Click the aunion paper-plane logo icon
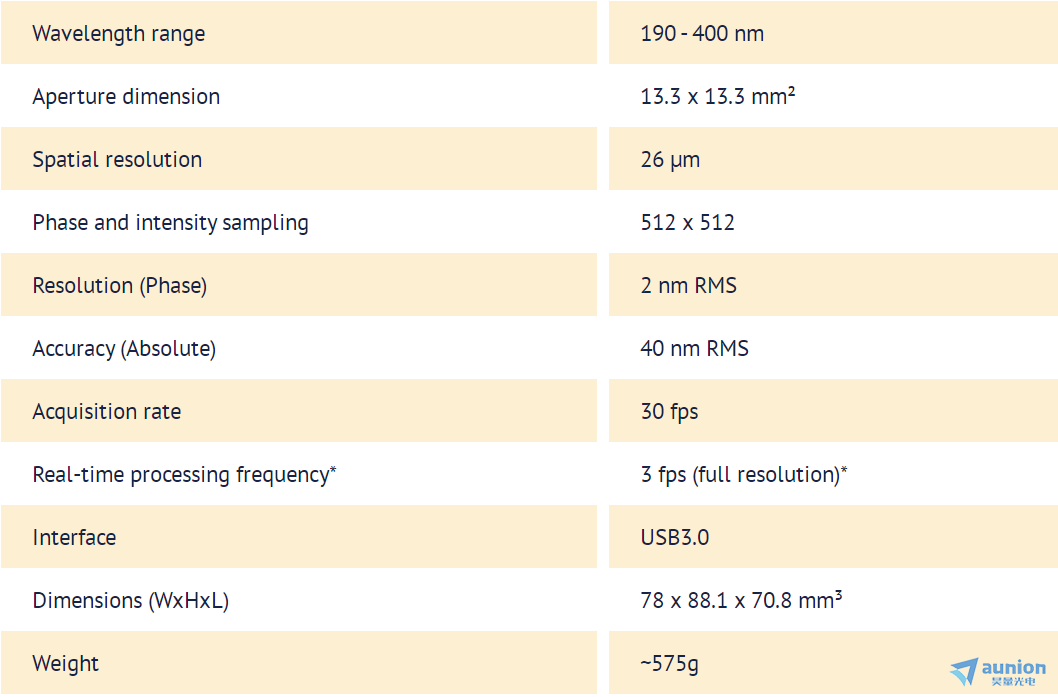The height and width of the screenshot is (697, 1058). point(964,671)
